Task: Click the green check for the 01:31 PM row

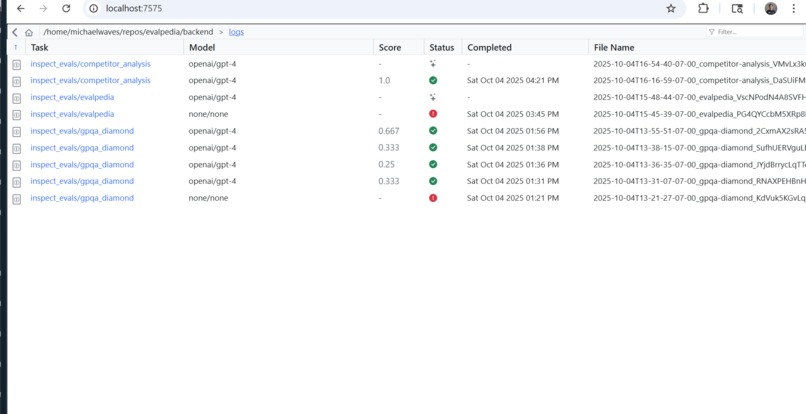Action: click(433, 181)
